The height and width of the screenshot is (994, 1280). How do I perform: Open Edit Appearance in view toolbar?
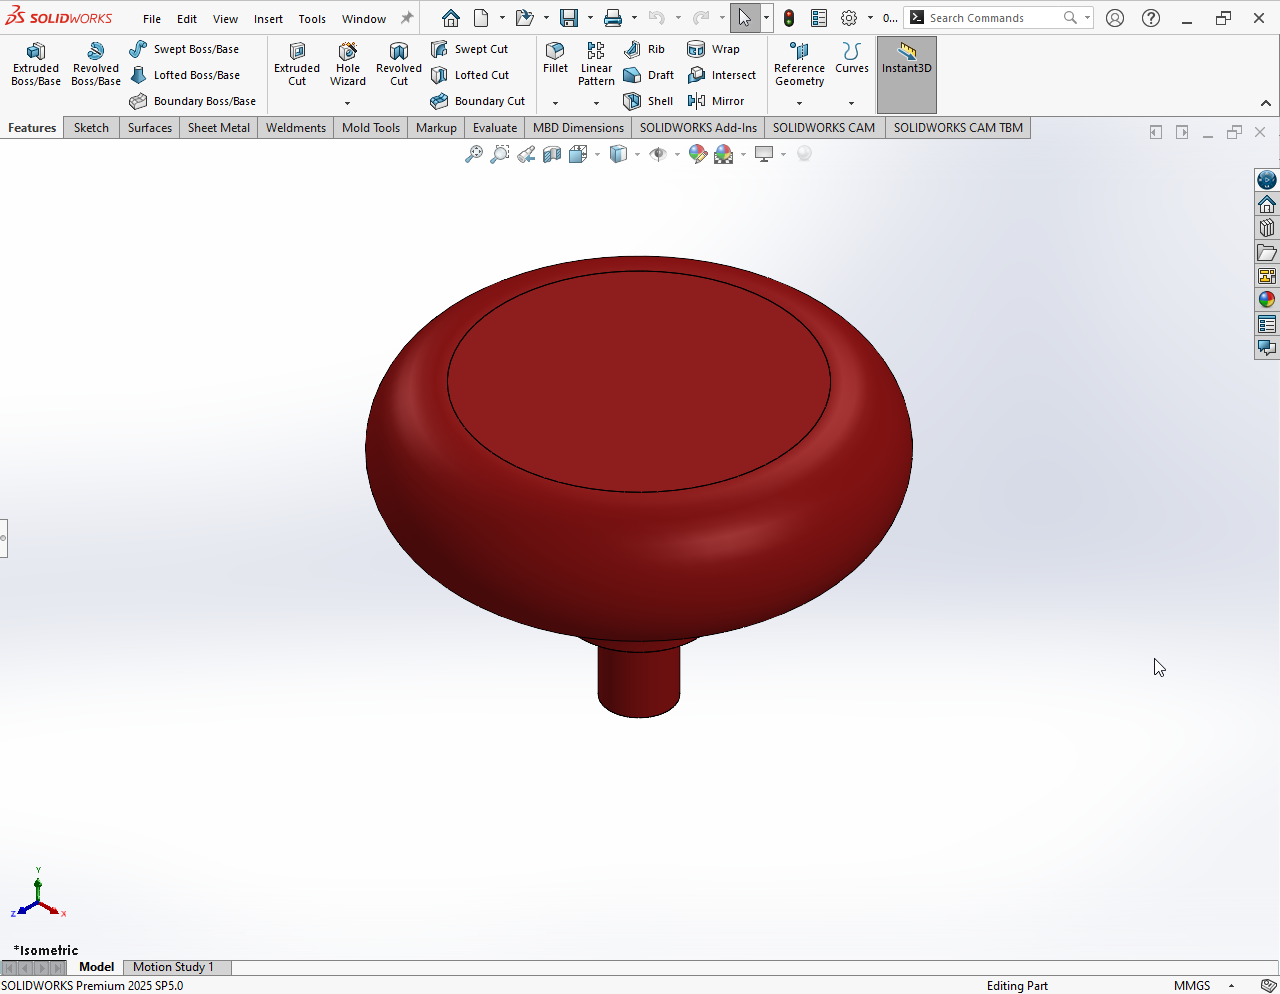pyautogui.click(x=697, y=154)
